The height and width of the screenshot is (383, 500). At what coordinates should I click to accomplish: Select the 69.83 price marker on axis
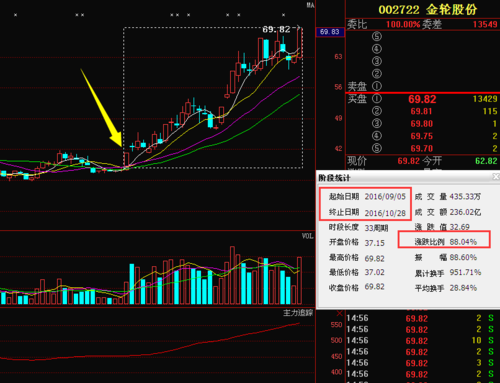click(x=330, y=32)
